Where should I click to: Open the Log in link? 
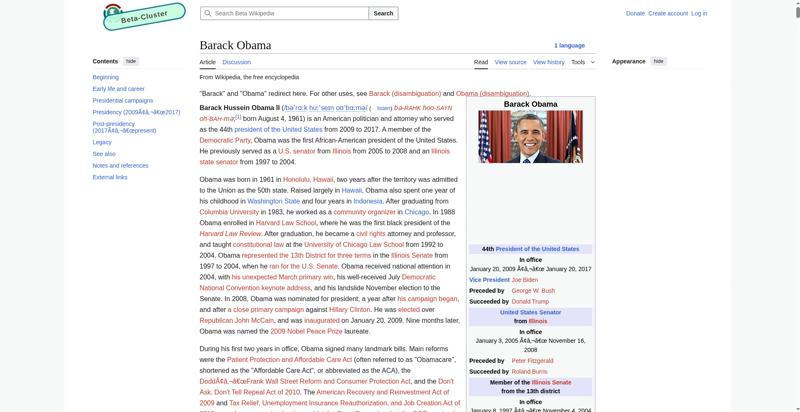pos(699,13)
